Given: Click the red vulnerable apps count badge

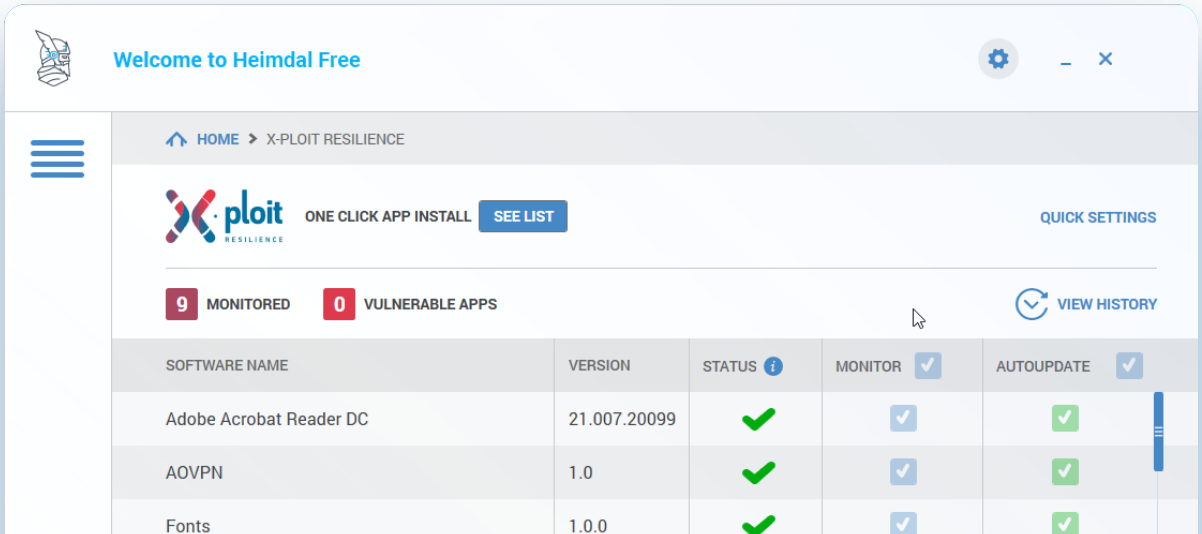Looking at the screenshot, I should pos(339,304).
